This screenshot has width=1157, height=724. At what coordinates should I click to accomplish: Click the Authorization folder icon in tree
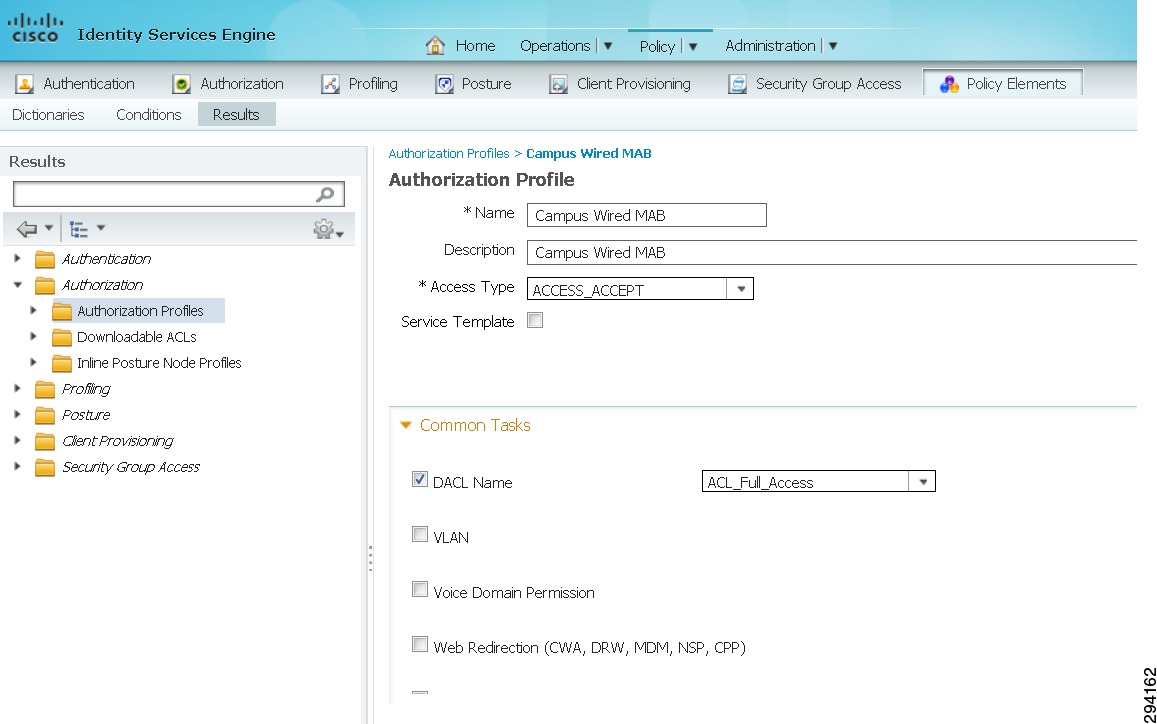tap(45, 285)
